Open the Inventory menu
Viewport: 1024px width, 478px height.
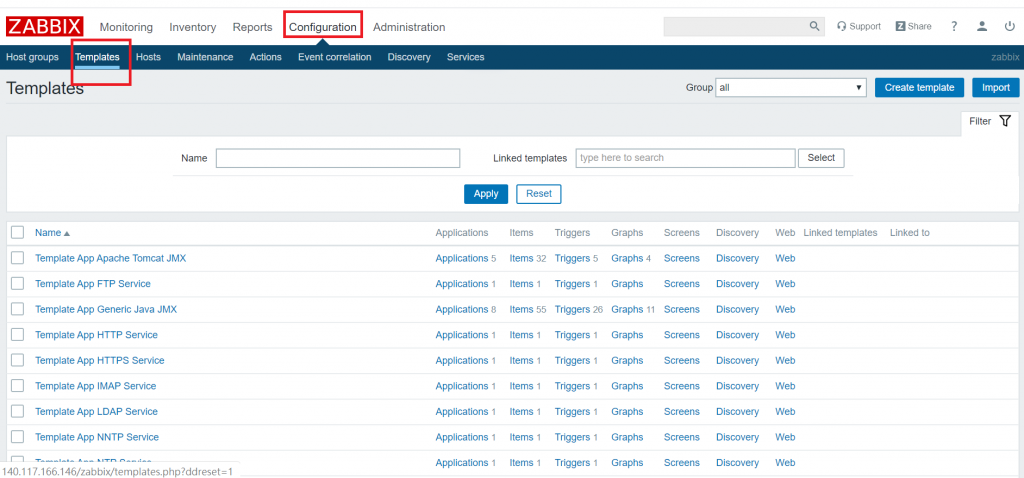pos(193,27)
